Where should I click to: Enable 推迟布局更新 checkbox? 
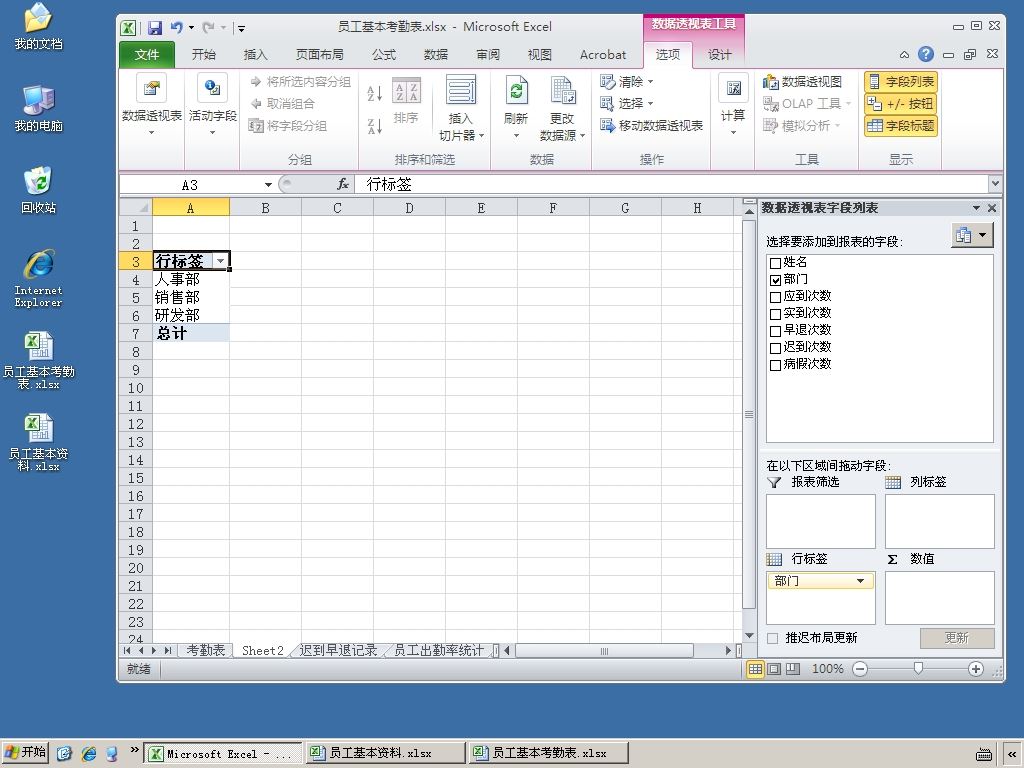coord(773,638)
